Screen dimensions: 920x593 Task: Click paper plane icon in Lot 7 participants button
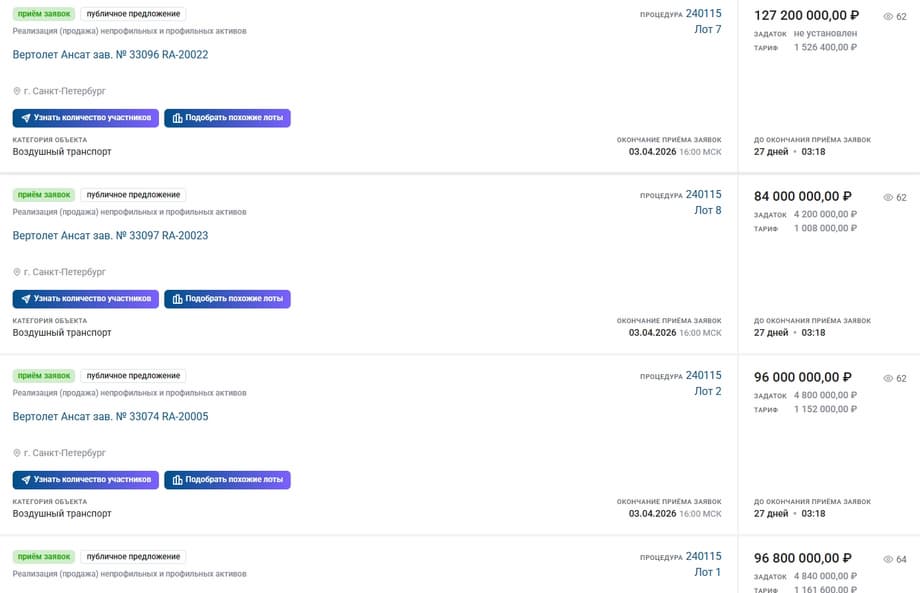click(x=25, y=118)
